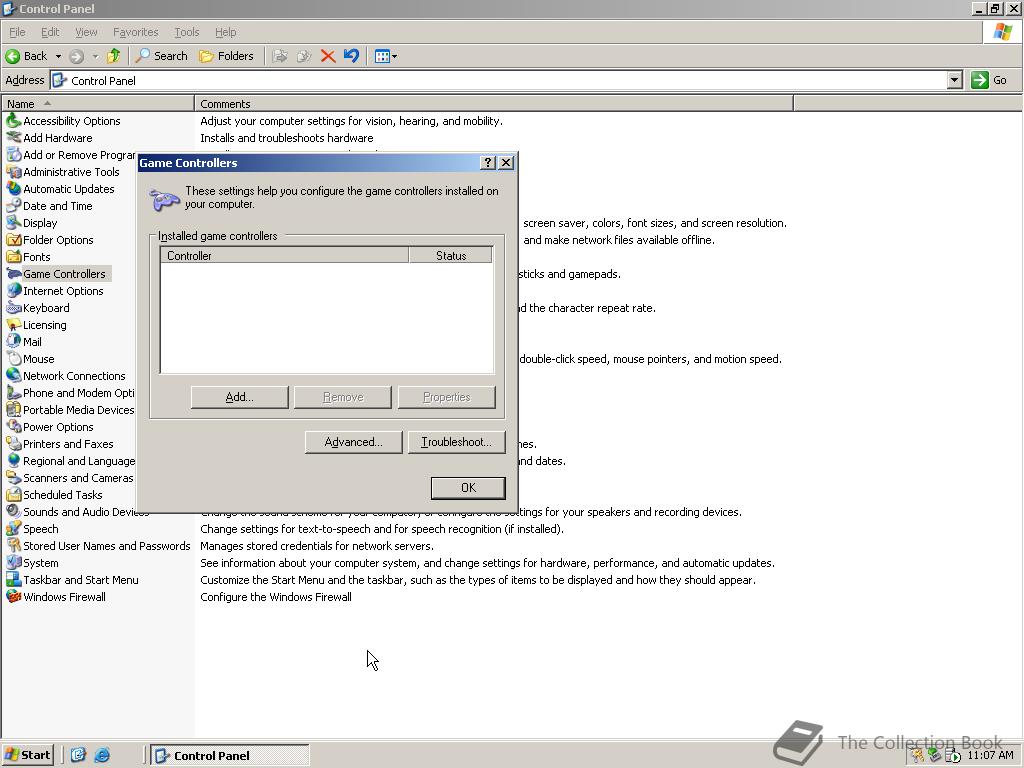Open the View menu
1024x768 pixels.
[x=86, y=32]
